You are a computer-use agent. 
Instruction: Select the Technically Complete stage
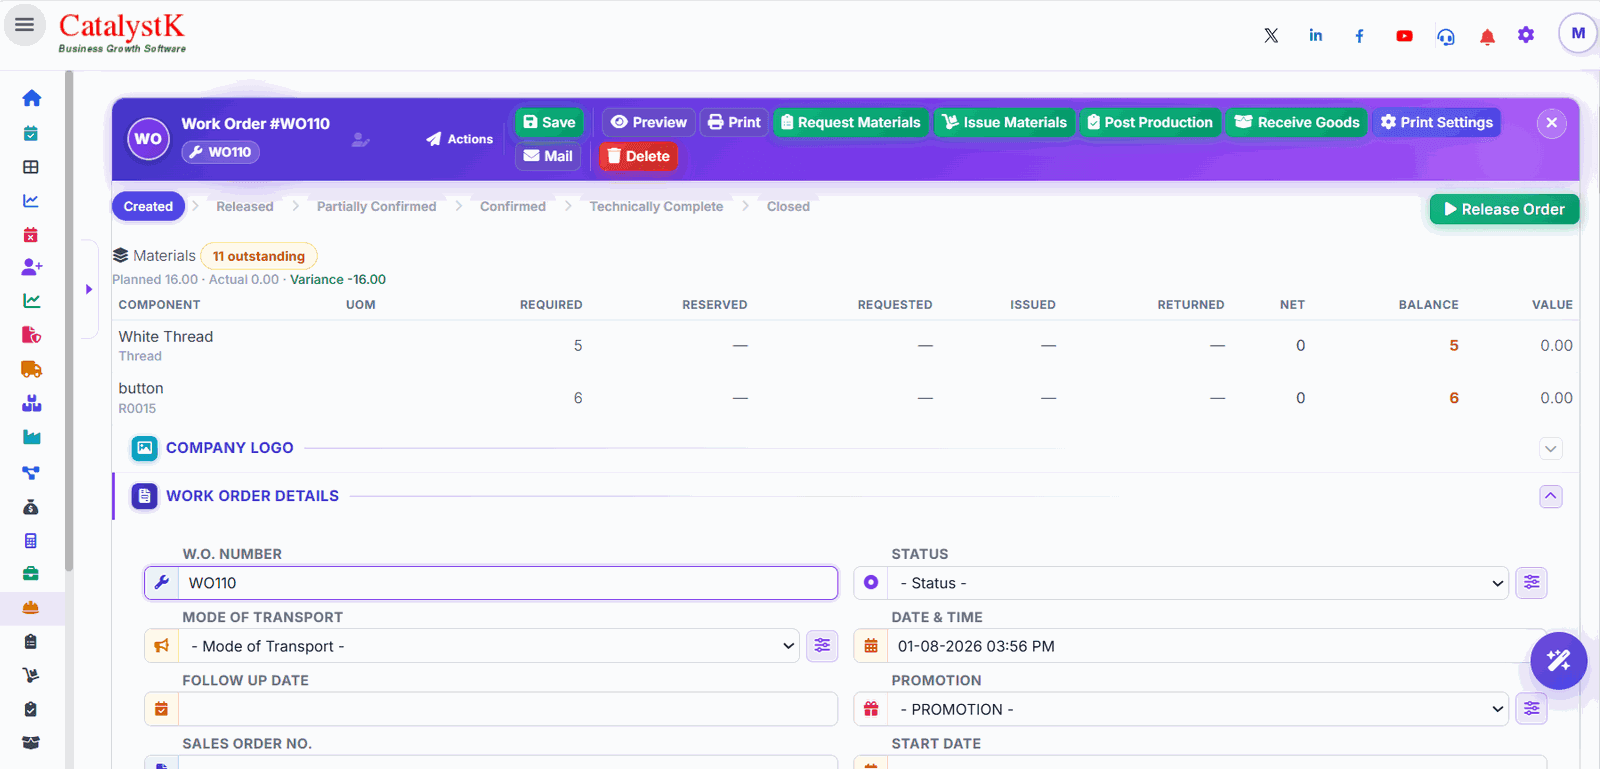click(x=656, y=206)
